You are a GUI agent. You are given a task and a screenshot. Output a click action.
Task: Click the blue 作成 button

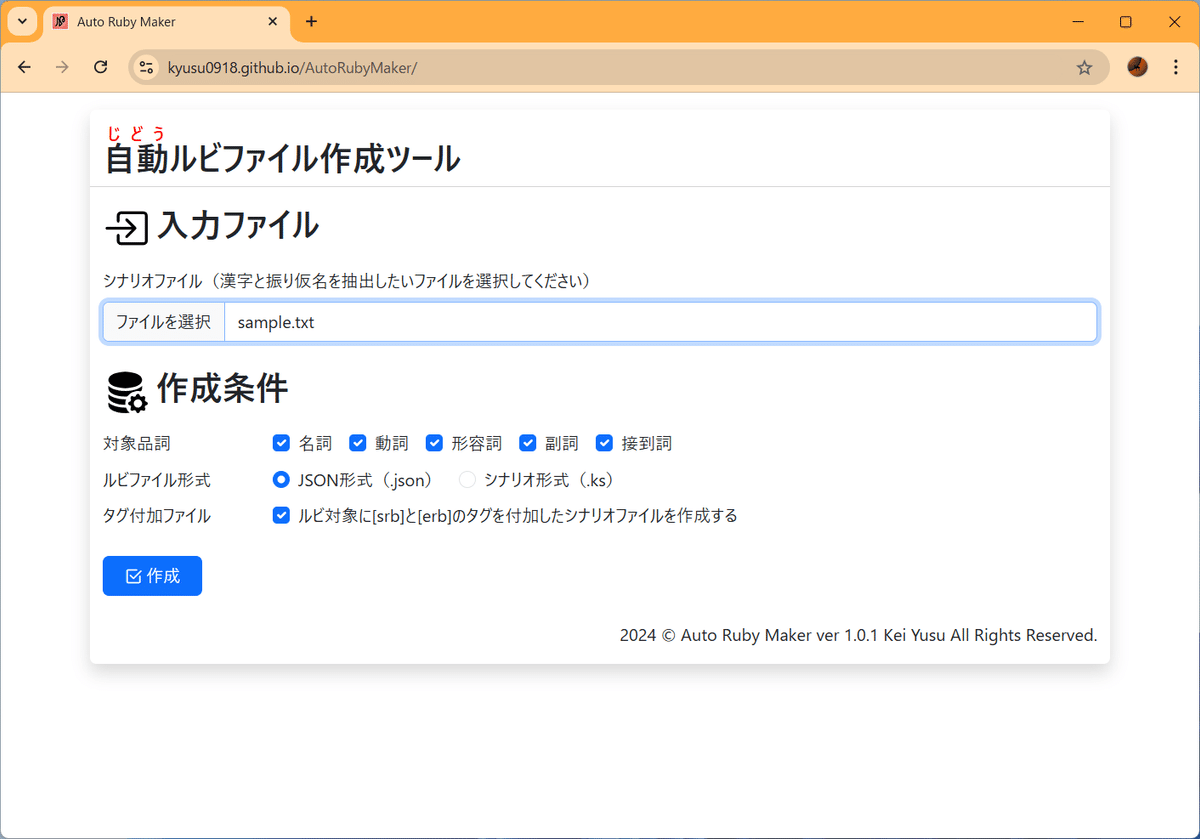[x=152, y=576]
